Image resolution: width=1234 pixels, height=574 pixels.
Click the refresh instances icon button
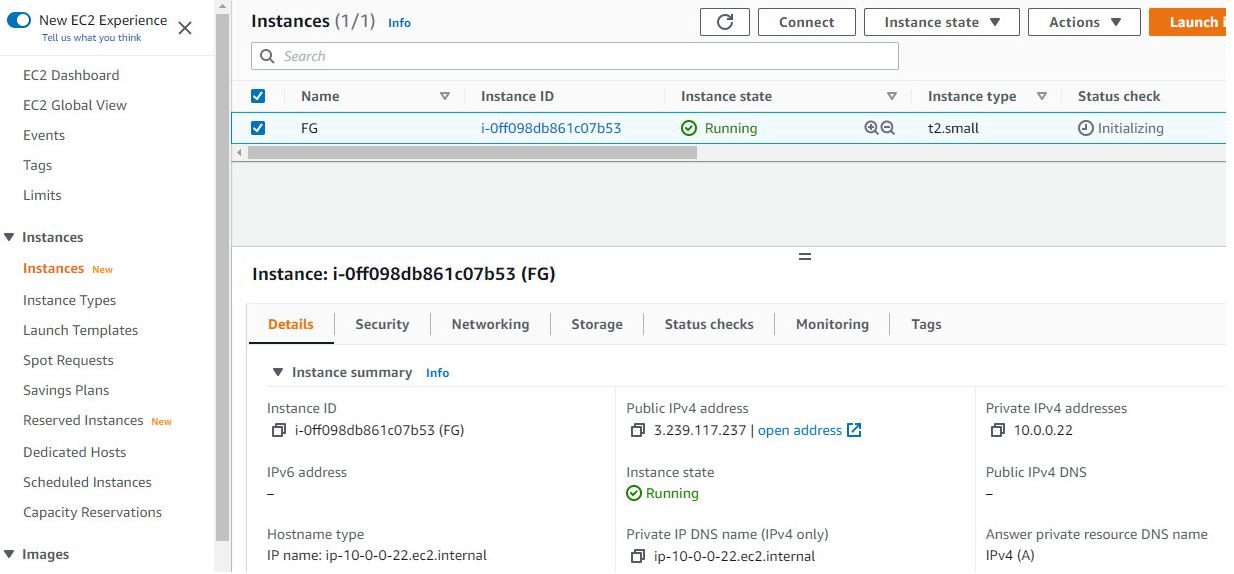tap(725, 22)
